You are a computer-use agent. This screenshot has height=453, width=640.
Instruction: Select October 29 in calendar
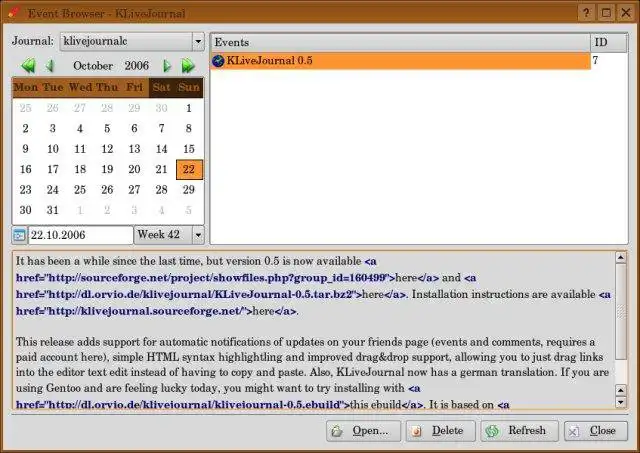(189, 190)
